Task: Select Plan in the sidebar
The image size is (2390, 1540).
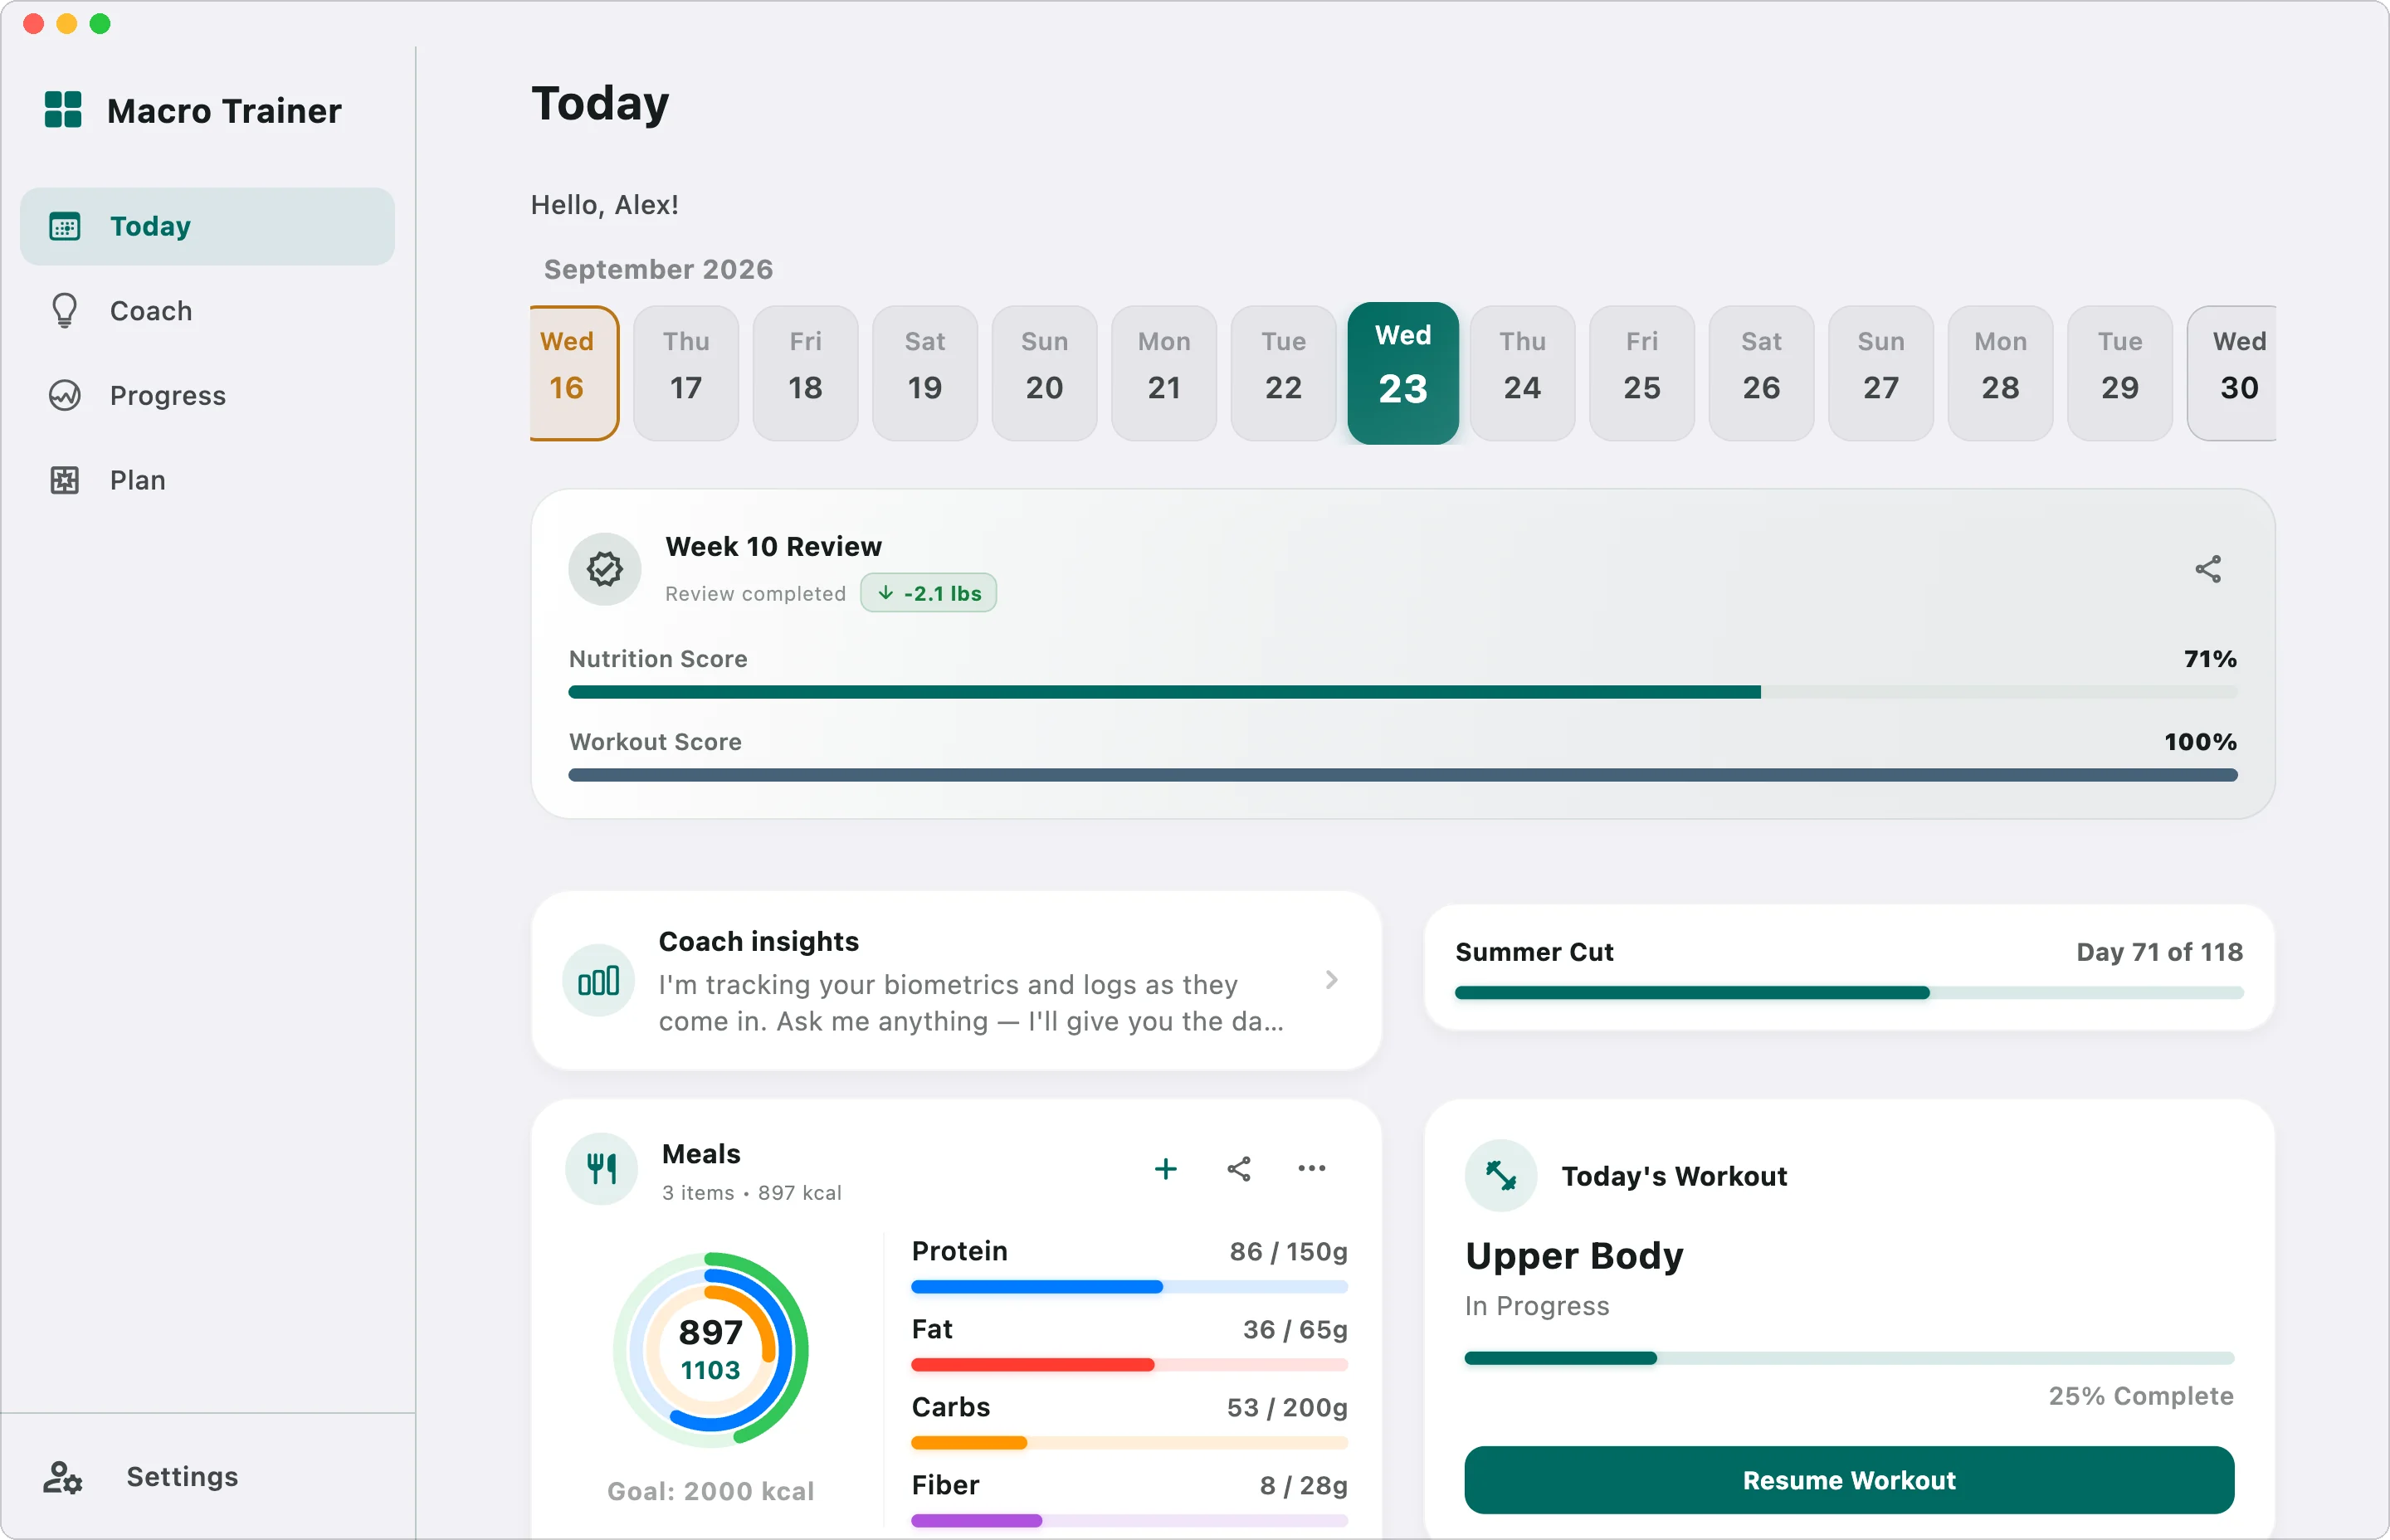Action: click(x=208, y=481)
